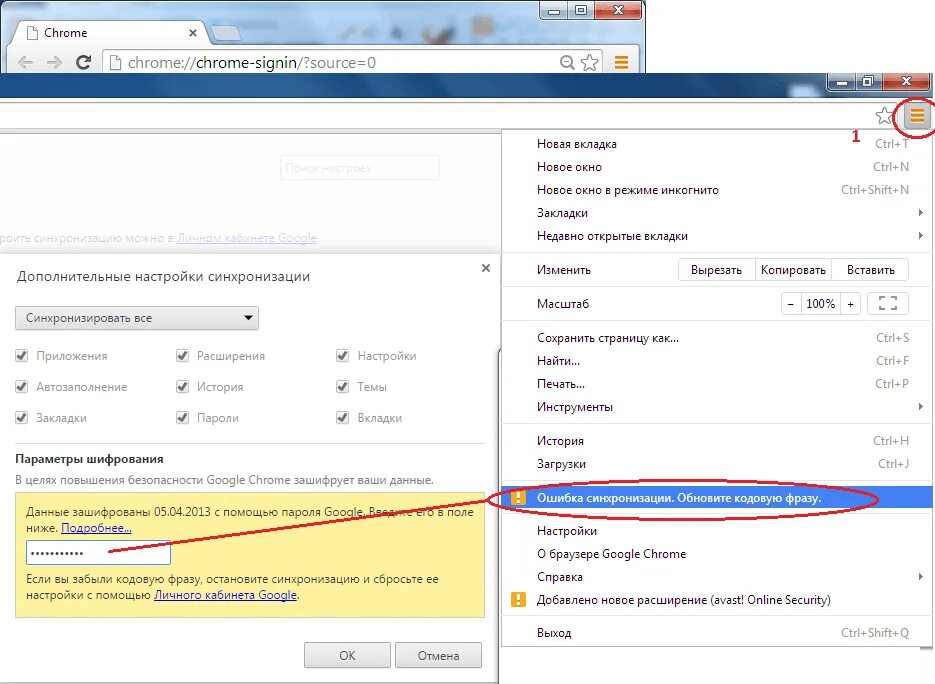Click the orange hamburger menu icon in main window
This screenshot has width=935, height=684.
pyautogui.click(x=917, y=115)
